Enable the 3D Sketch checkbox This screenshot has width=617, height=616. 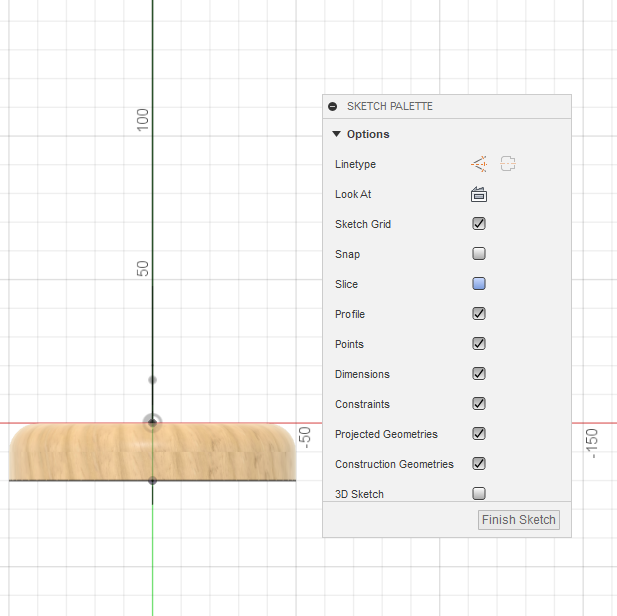click(x=479, y=493)
